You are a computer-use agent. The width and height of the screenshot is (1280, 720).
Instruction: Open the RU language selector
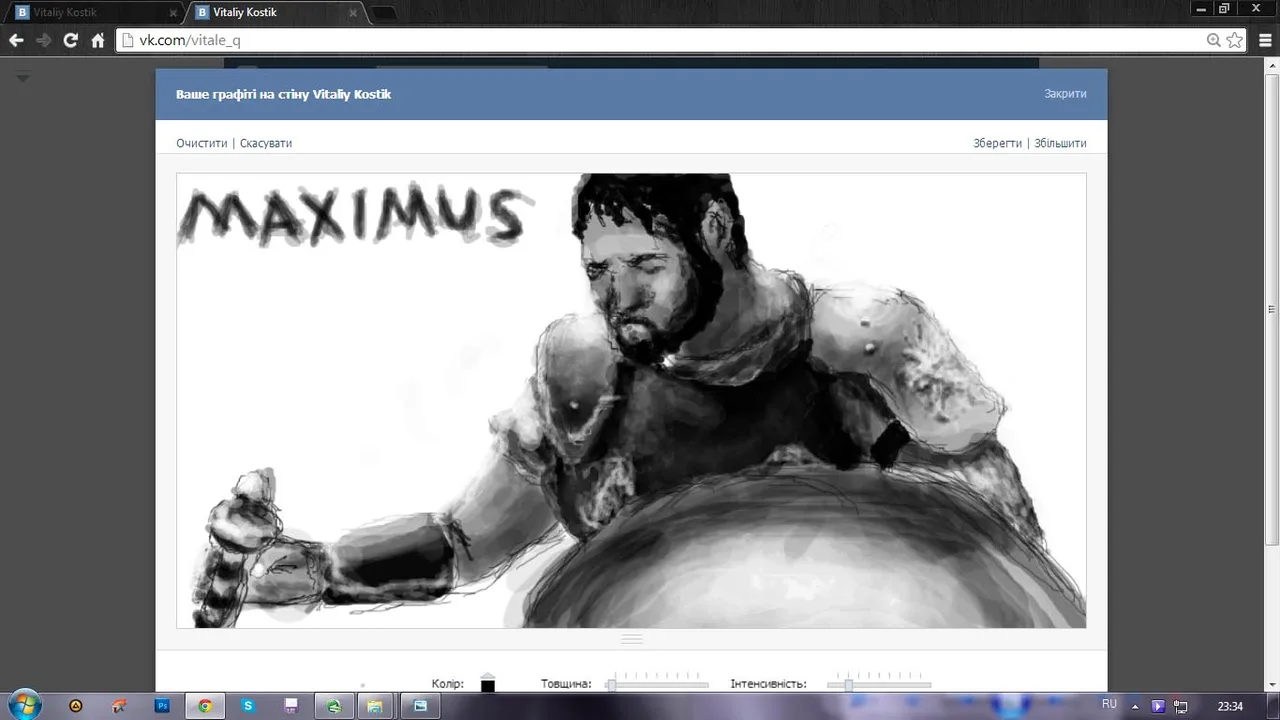(x=1109, y=705)
